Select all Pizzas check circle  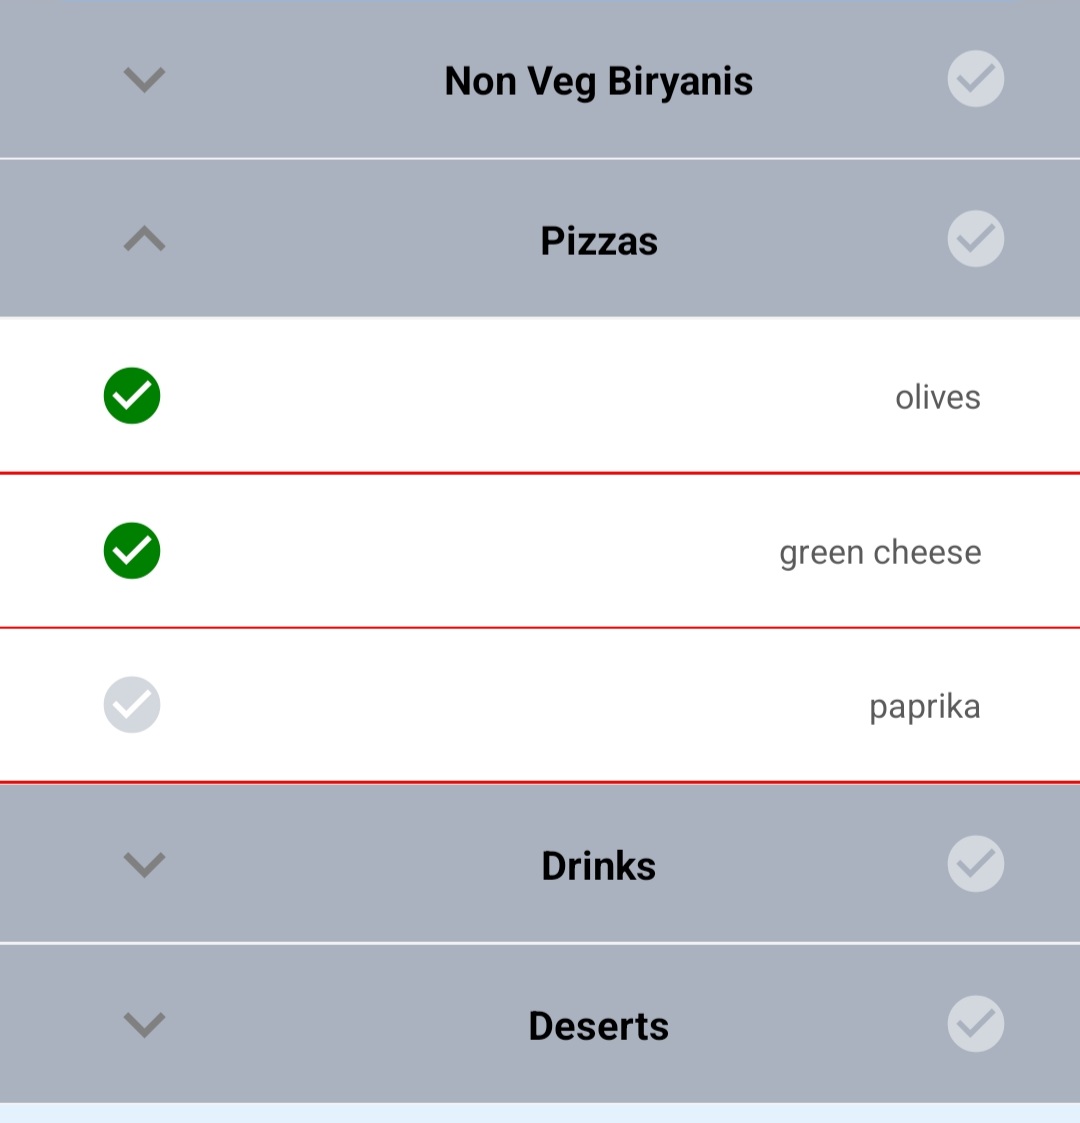[x=975, y=238]
